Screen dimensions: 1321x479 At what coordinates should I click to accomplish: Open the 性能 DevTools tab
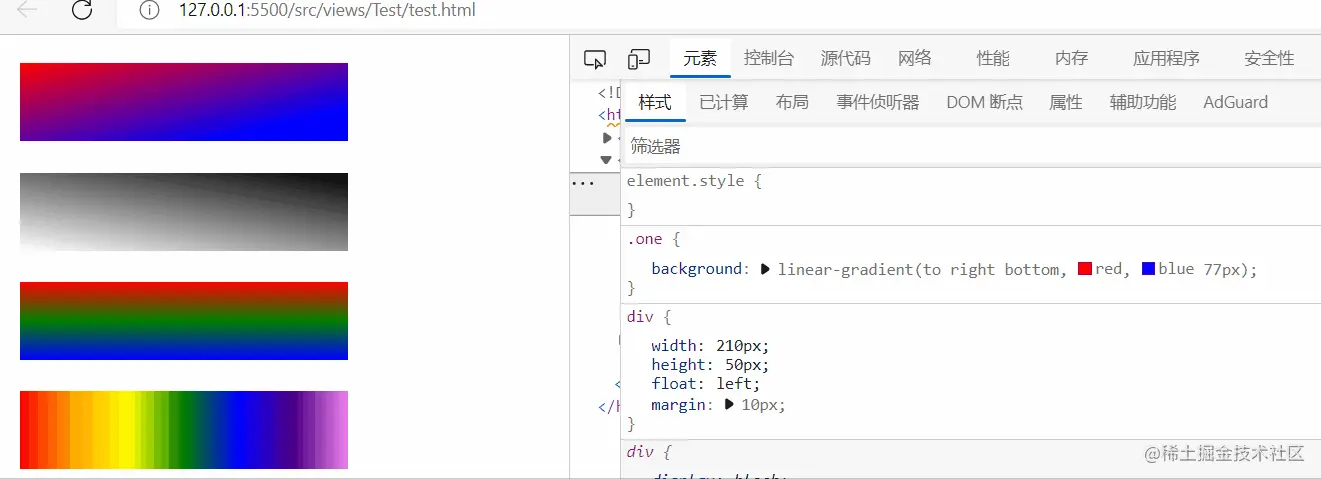(993, 59)
